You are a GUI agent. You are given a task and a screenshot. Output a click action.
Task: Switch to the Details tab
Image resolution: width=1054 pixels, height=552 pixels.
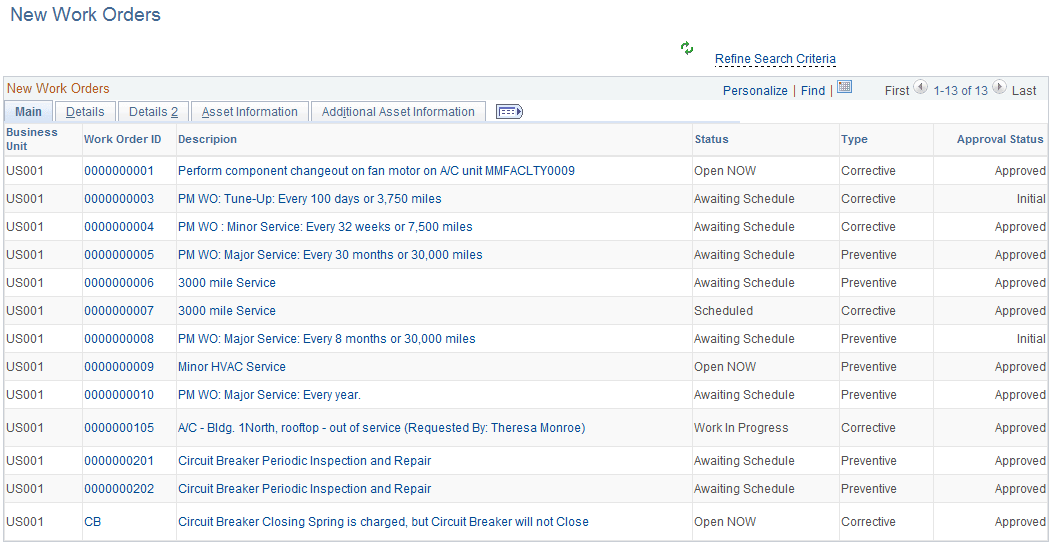pos(85,112)
